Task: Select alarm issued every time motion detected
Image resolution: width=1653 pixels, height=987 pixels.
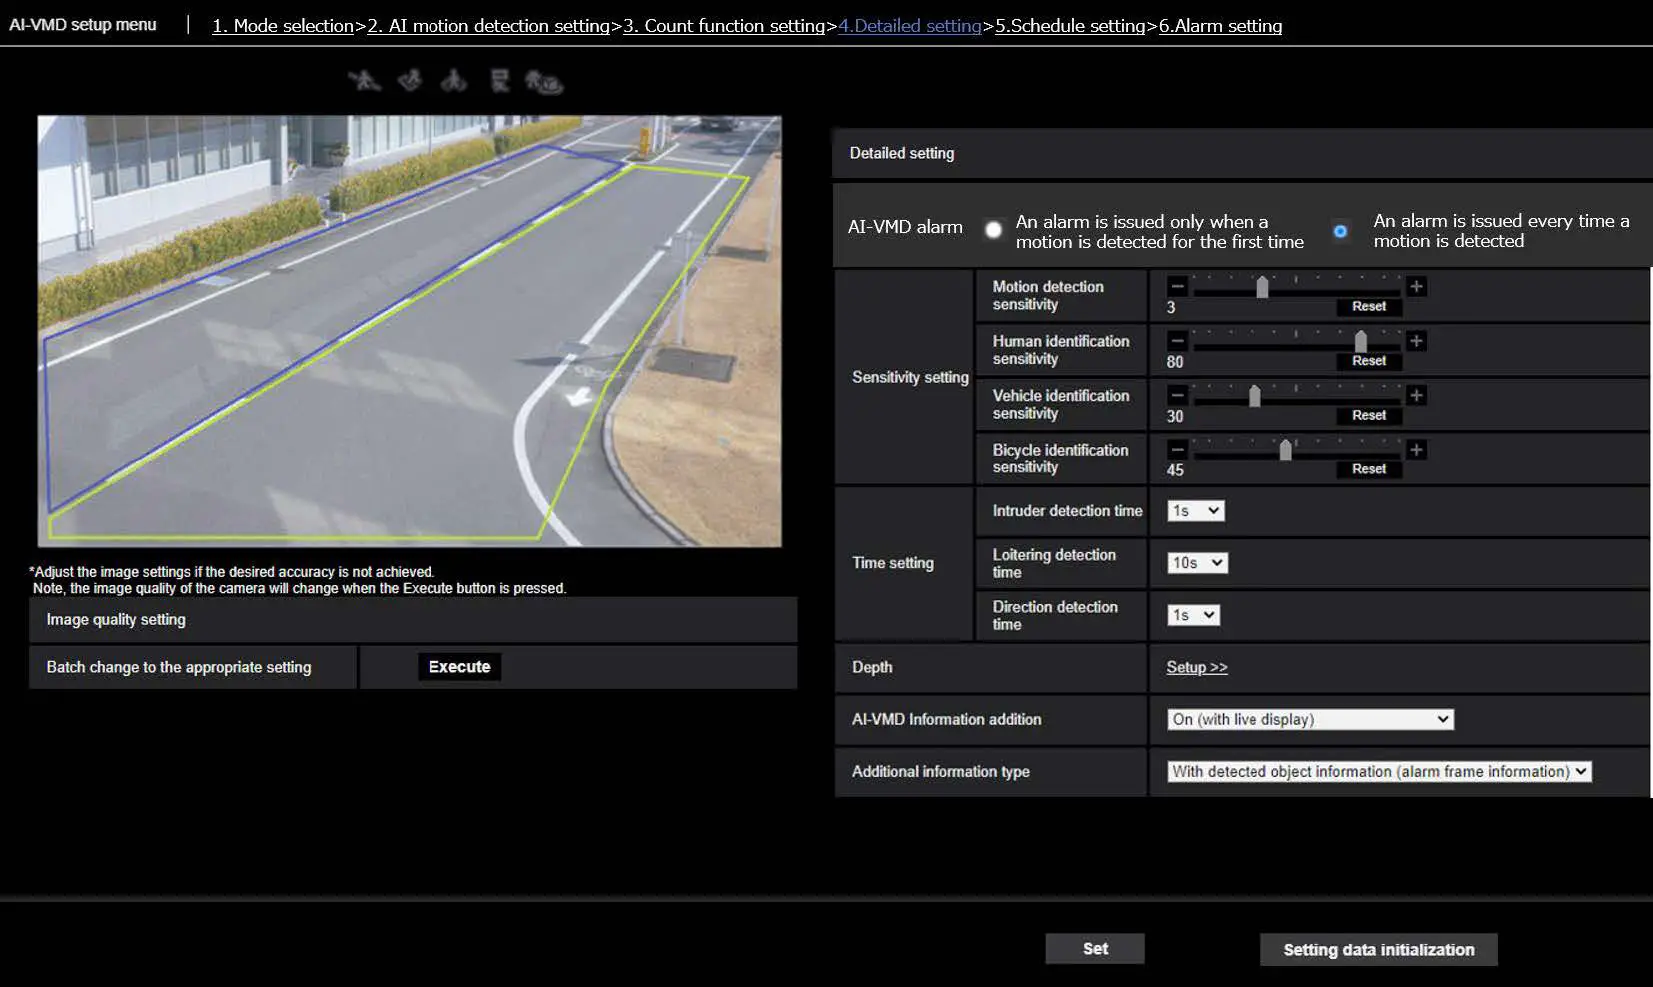Action: point(1340,231)
